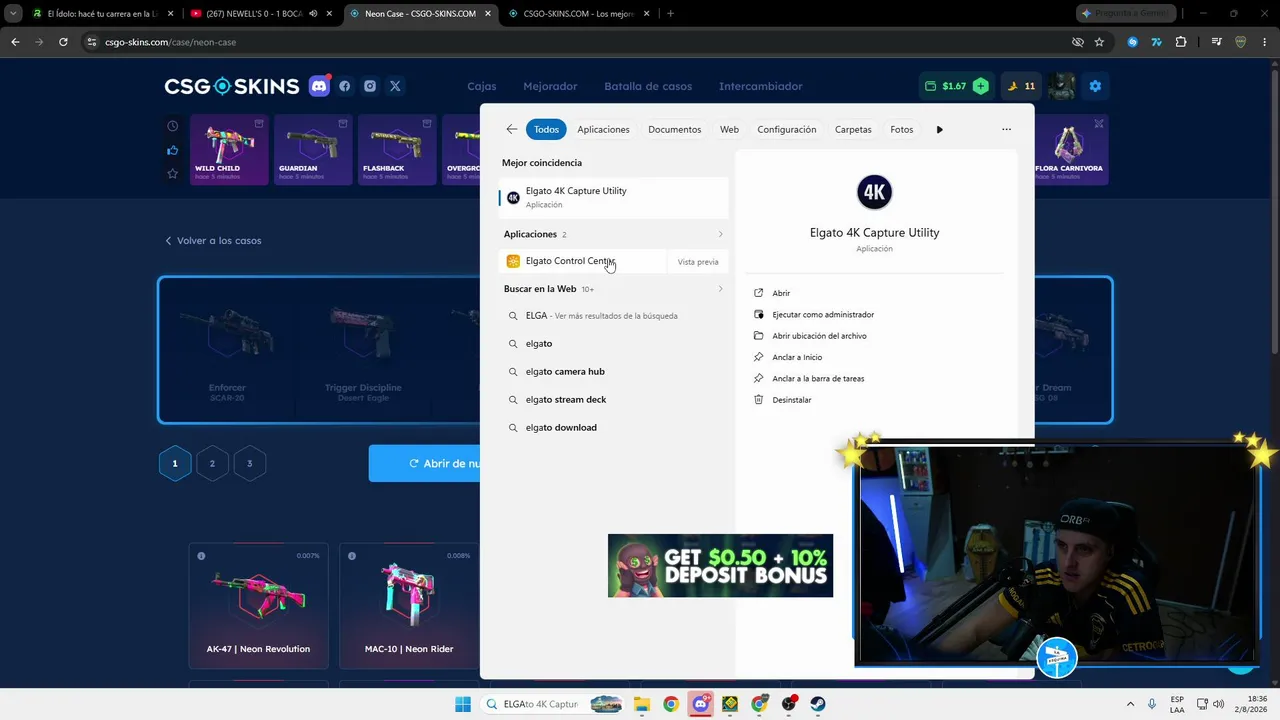Select the Elgato 4K Capture Utility best match
The image size is (1280, 720).
[613, 197]
